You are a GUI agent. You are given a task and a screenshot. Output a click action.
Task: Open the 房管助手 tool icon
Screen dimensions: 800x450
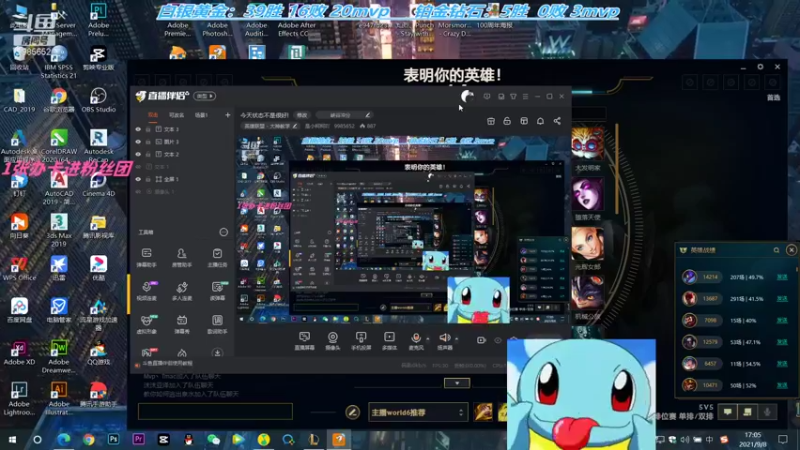coord(182,257)
